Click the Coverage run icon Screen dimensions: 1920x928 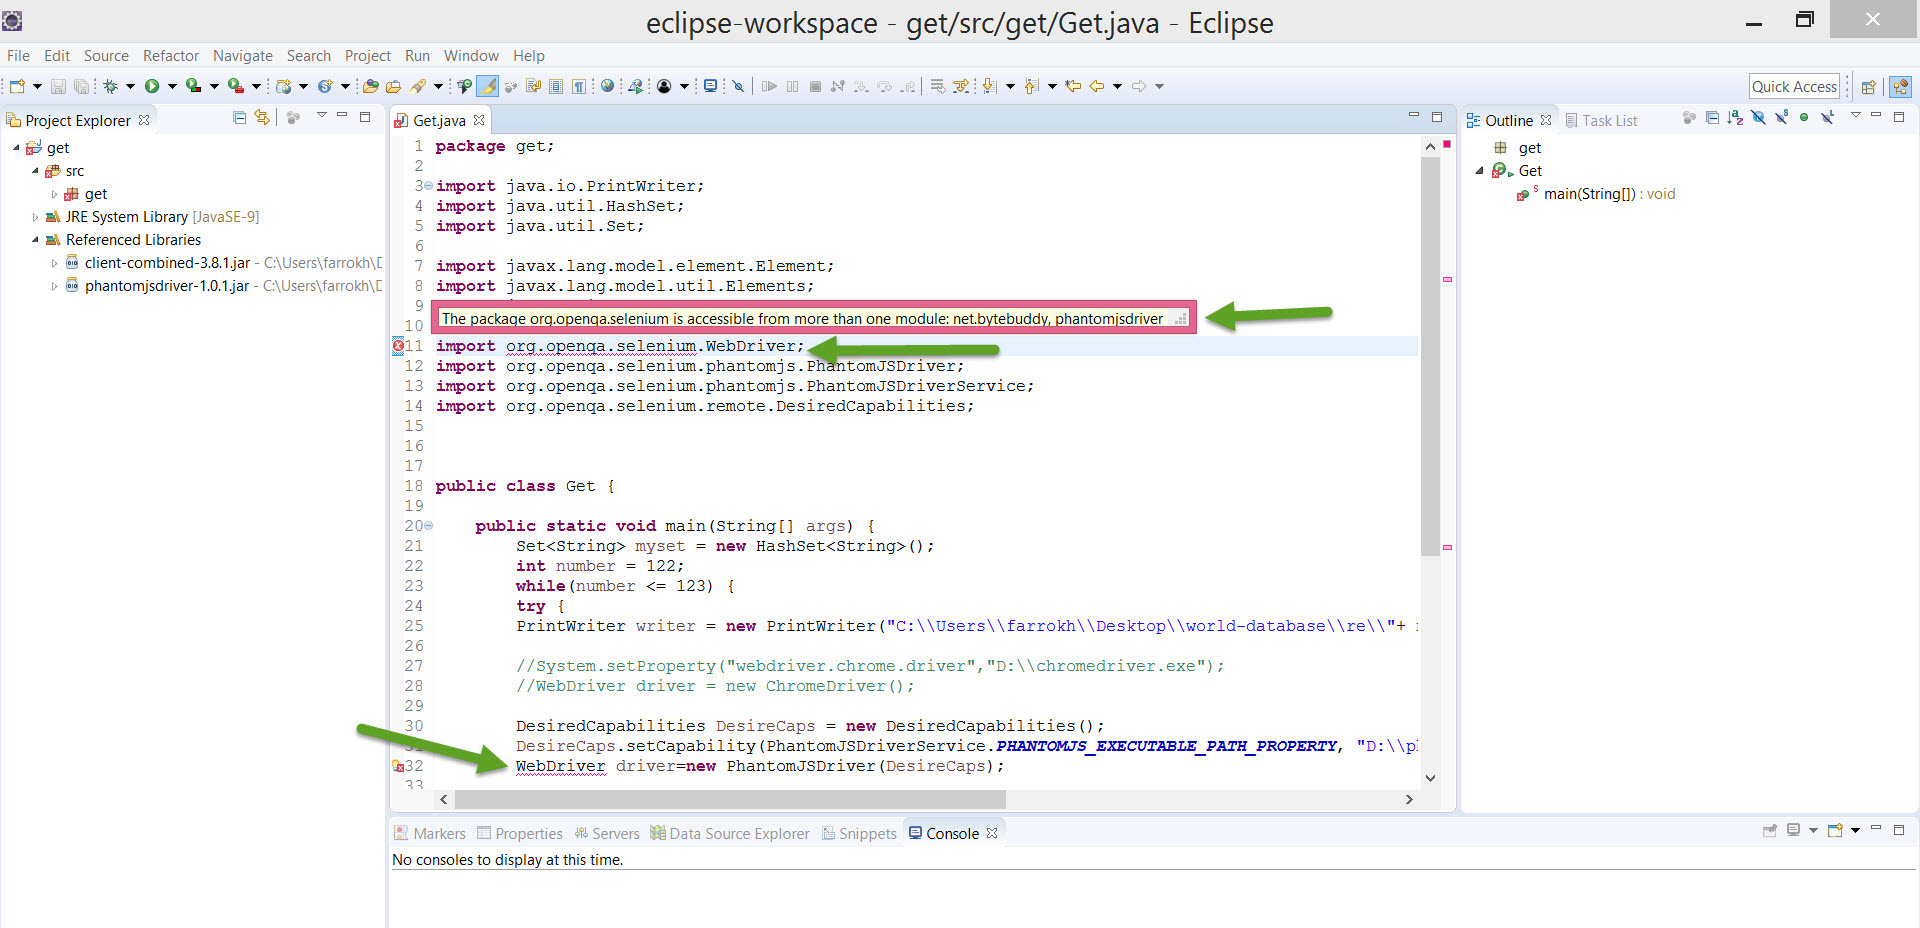[193, 86]
